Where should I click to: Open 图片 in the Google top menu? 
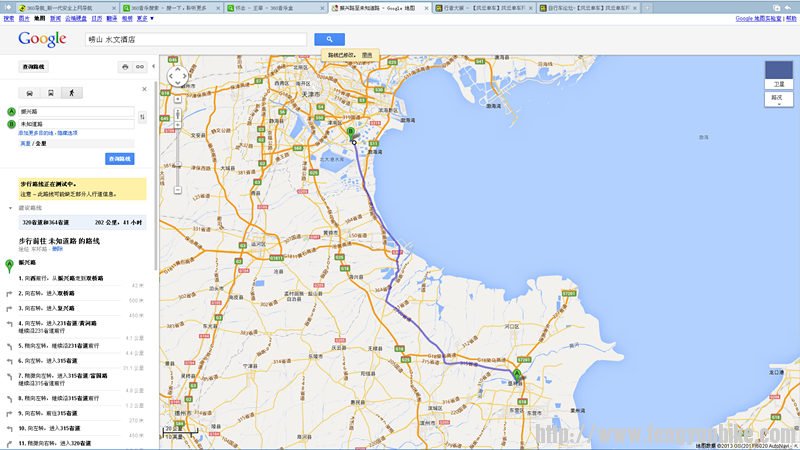(x=23, y=18)
